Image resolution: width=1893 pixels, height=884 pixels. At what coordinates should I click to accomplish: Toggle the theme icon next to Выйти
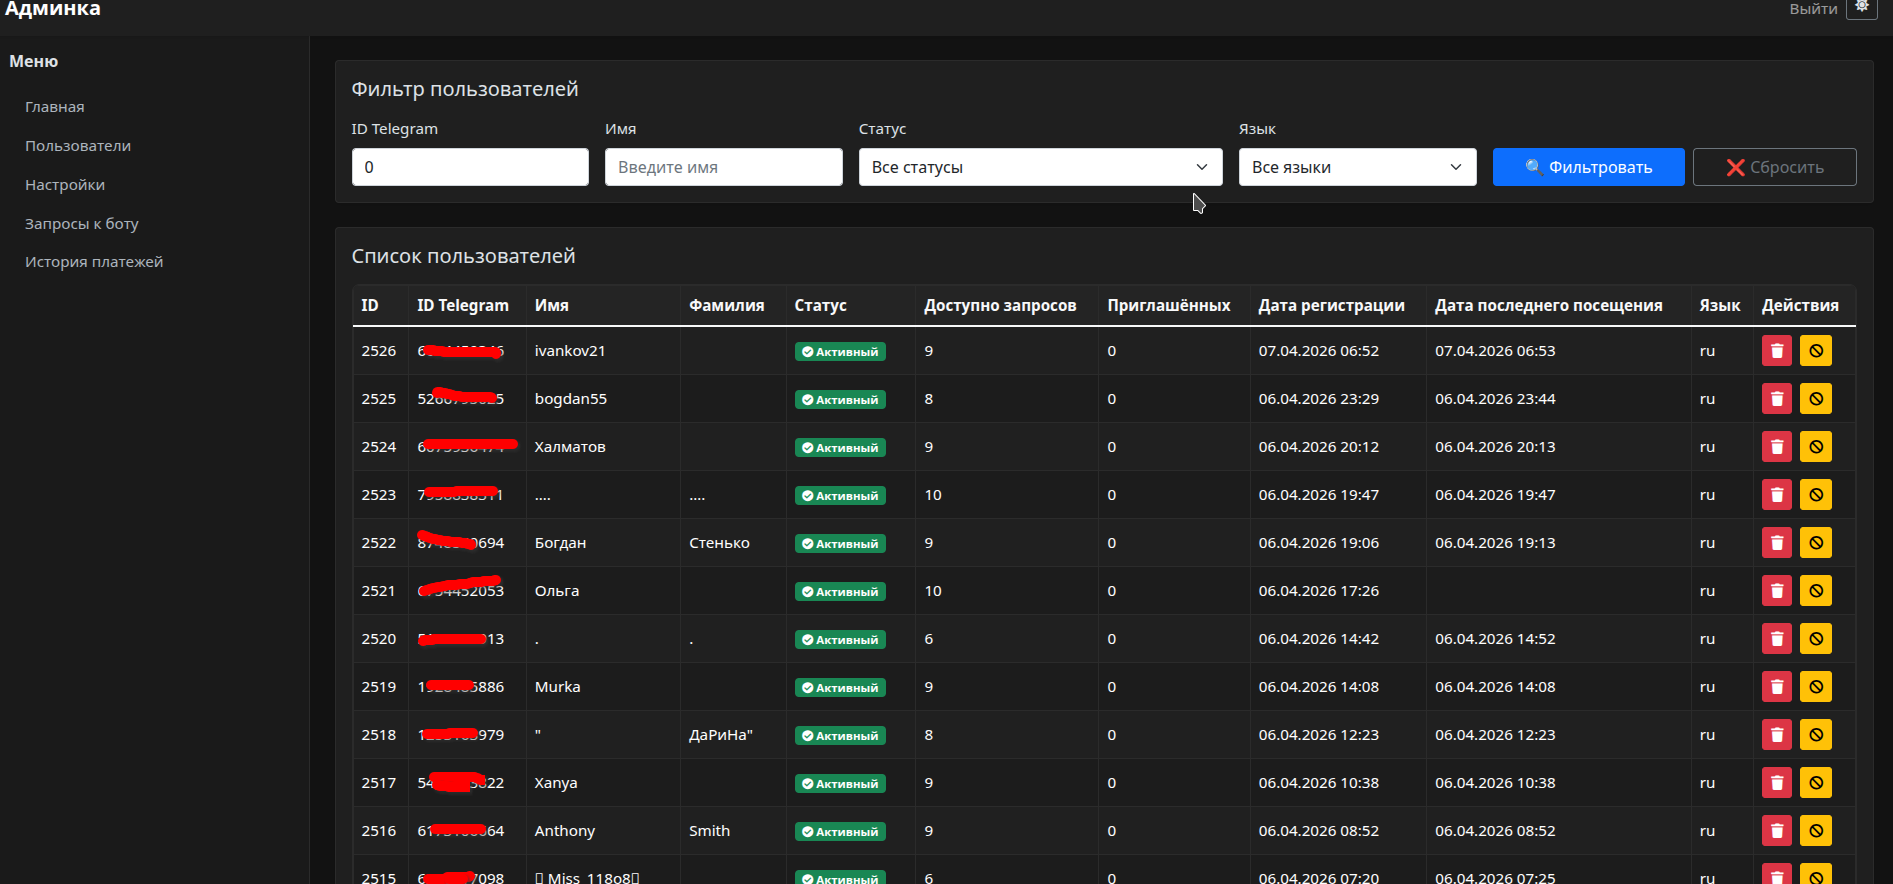coord(1861,8)
